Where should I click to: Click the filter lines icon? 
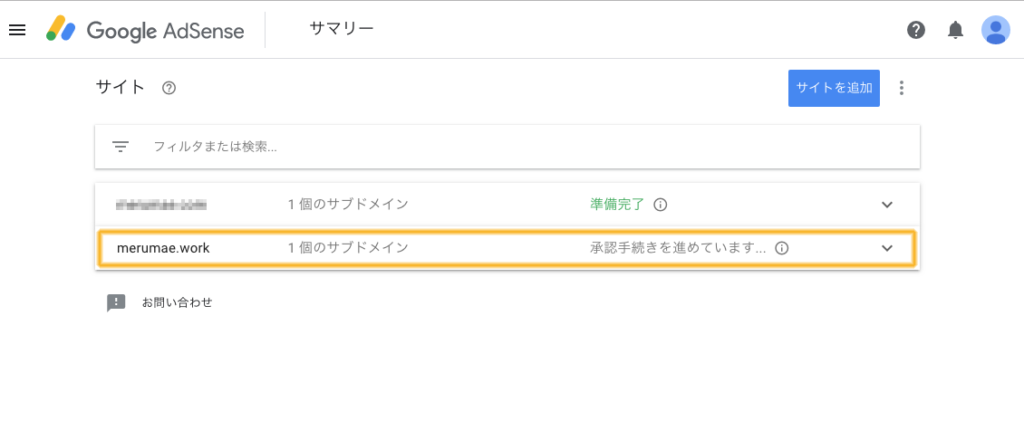tap(120, 147)
